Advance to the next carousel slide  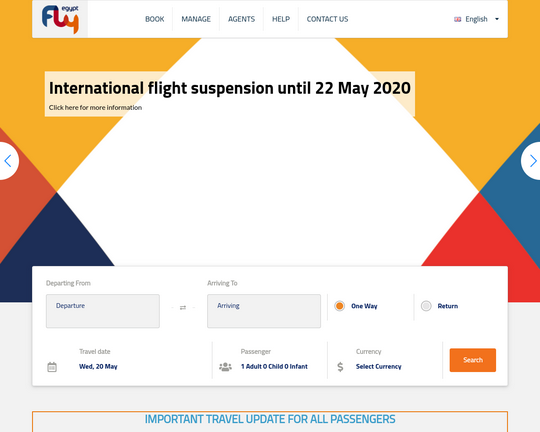click(532, 161)
